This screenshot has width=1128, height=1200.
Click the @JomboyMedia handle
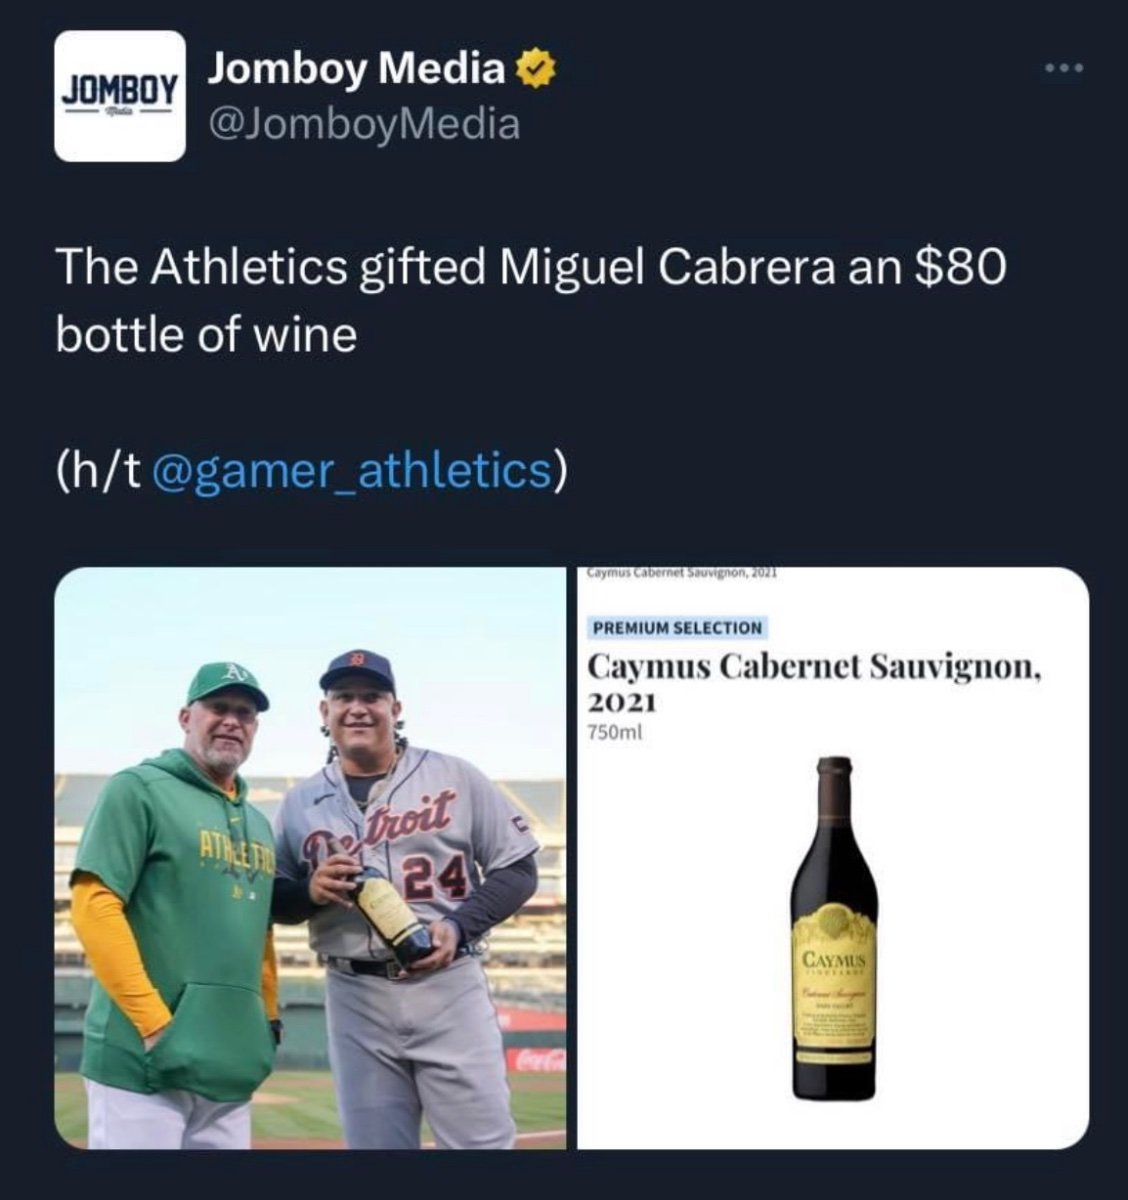pos(364,125)
